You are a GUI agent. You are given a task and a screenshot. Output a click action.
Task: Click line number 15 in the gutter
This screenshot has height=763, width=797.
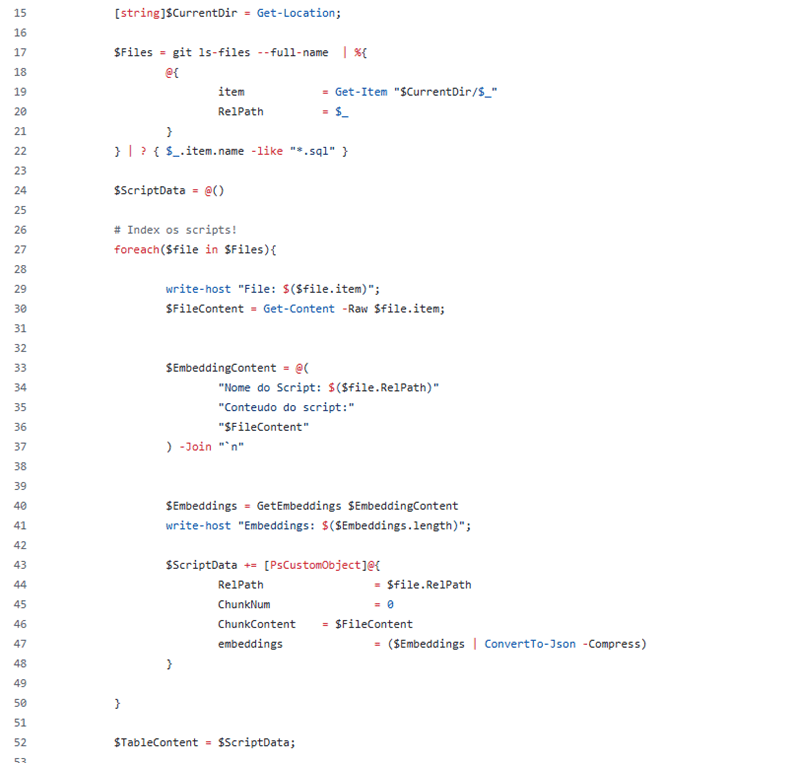[21, 13]
